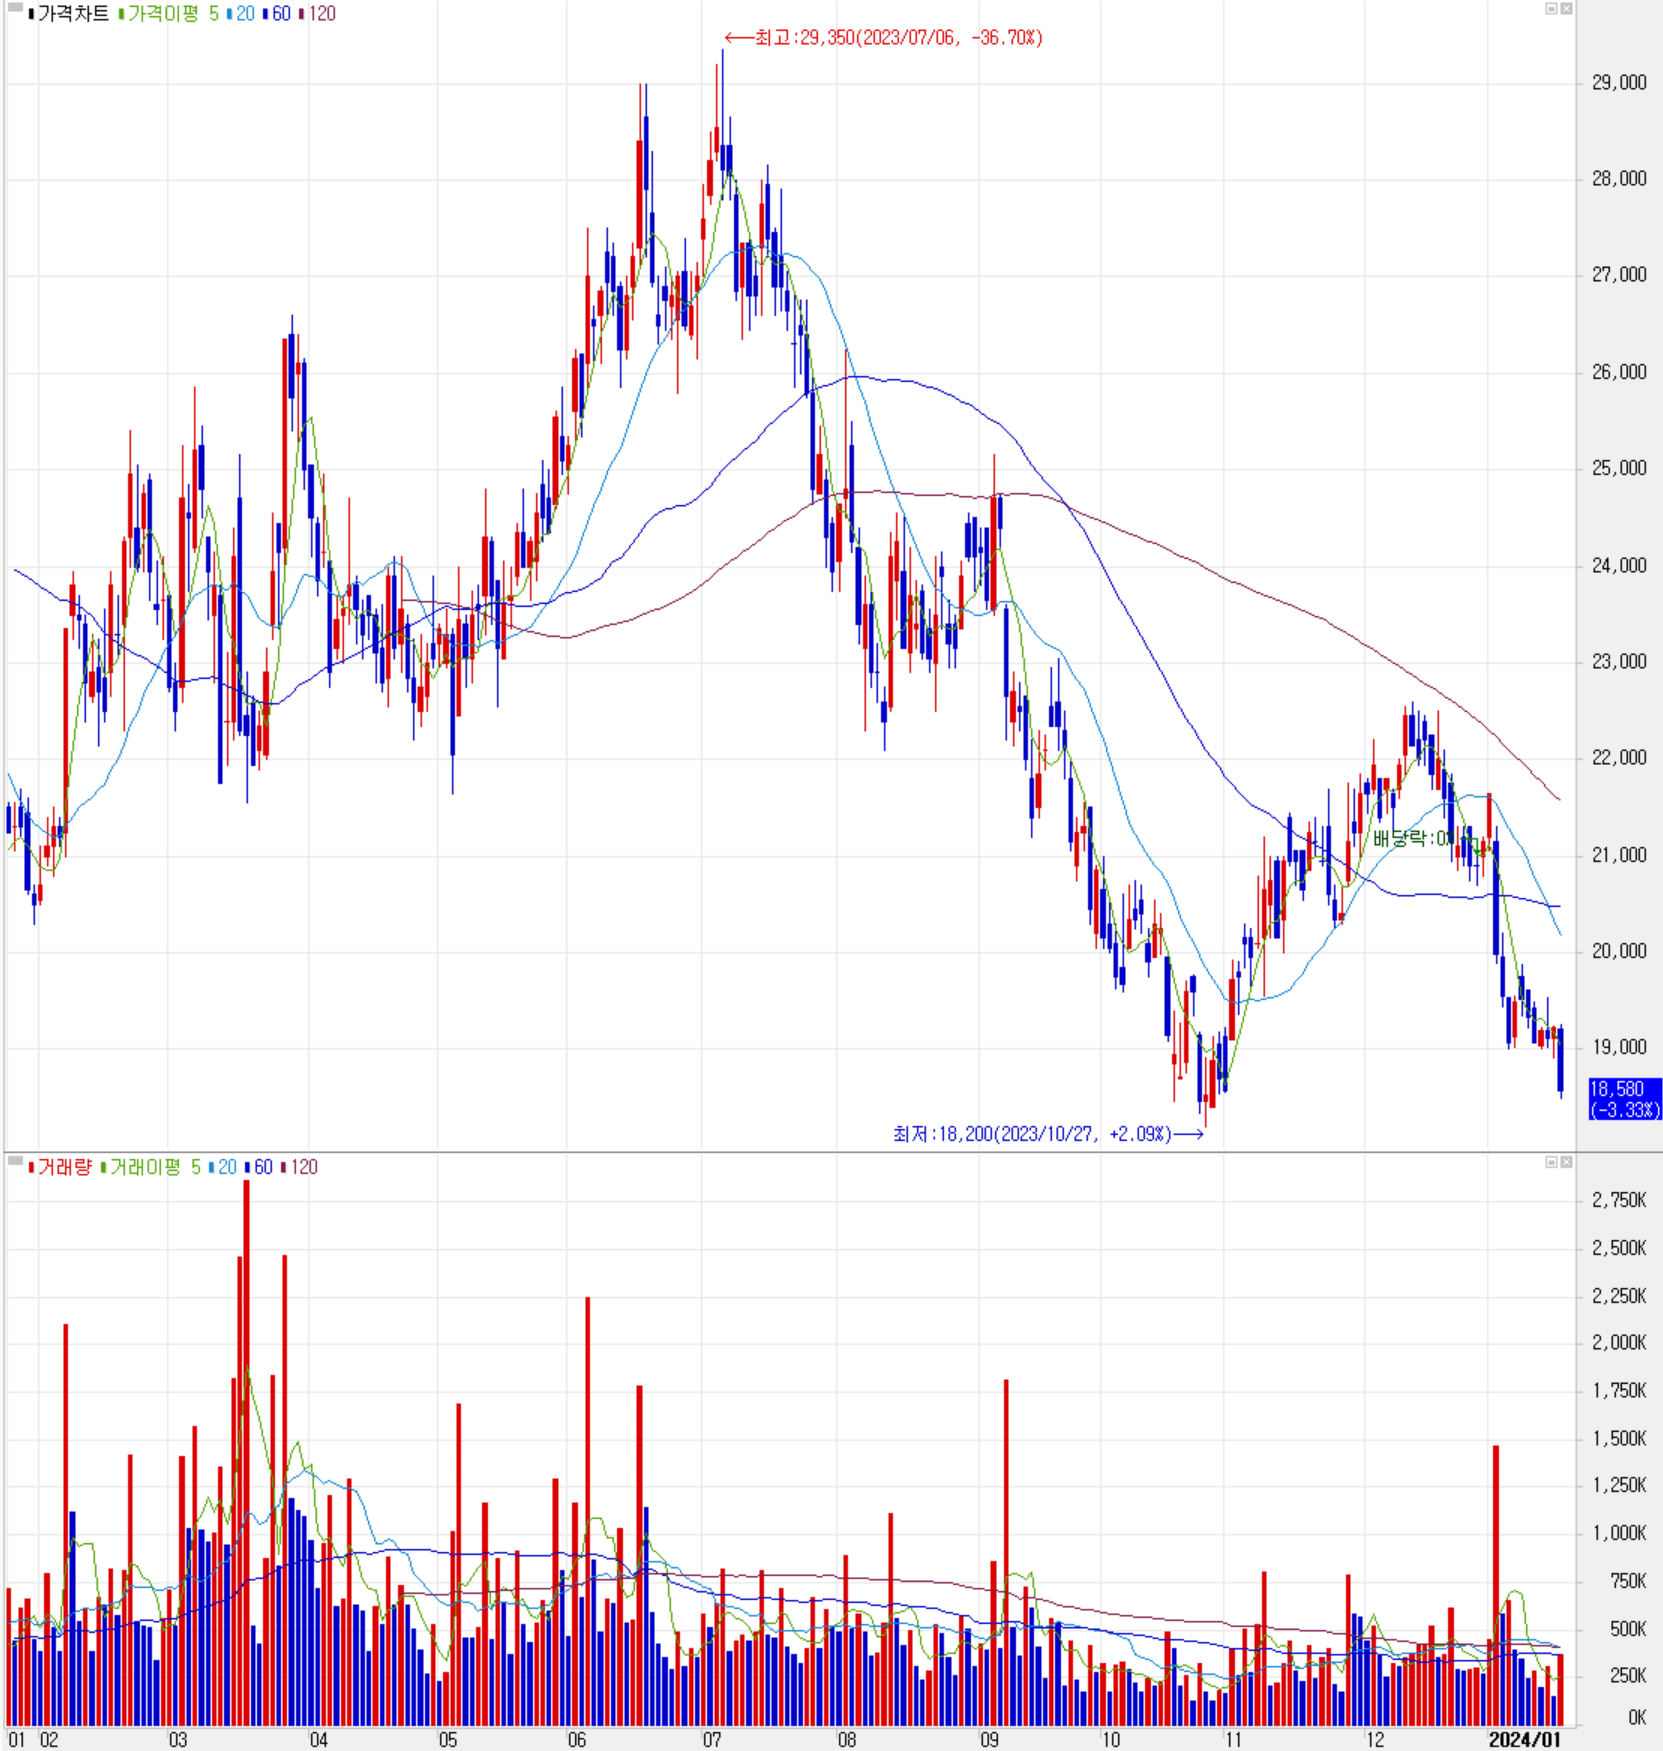The height and width of the screenshot is (1751, 1663).
Task: Select the price 60-period moving average legend
Action: [x=277, y=14]
